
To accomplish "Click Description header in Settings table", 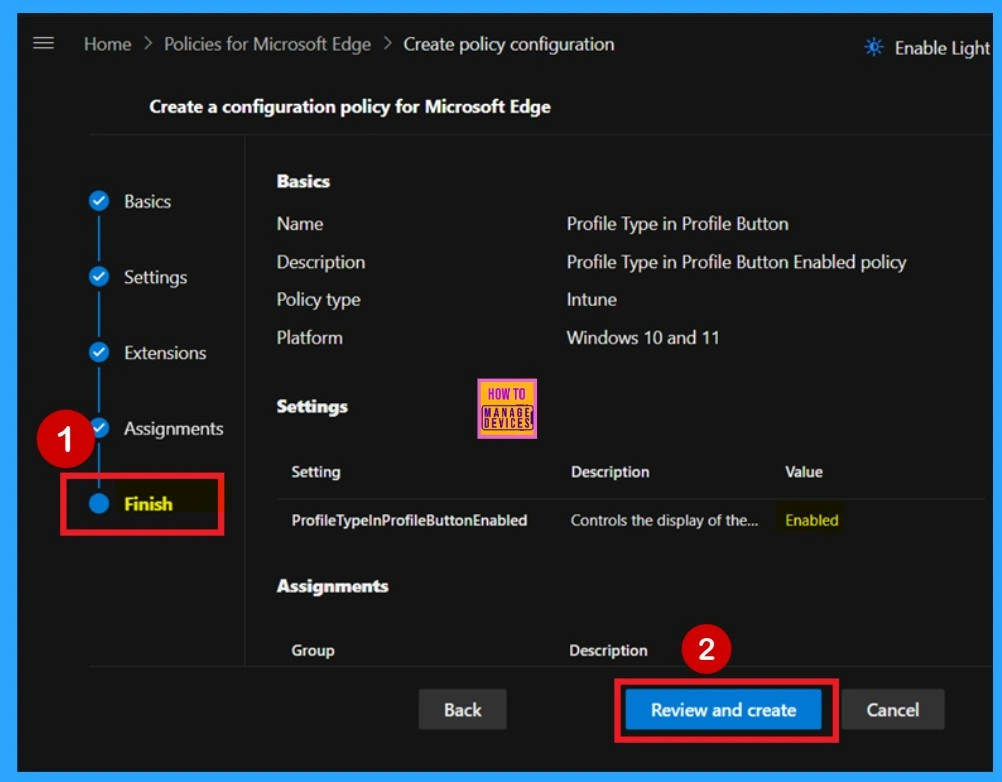I will pos(610,472).
